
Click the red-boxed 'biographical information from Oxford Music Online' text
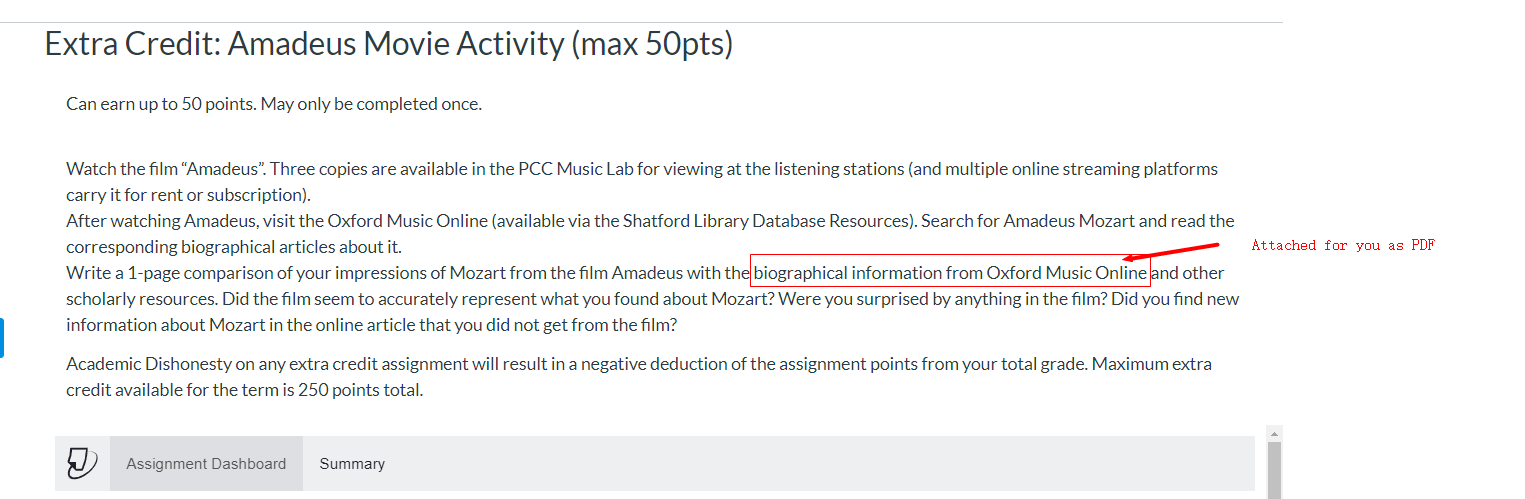pyautogui.click(x=950, y=272)
